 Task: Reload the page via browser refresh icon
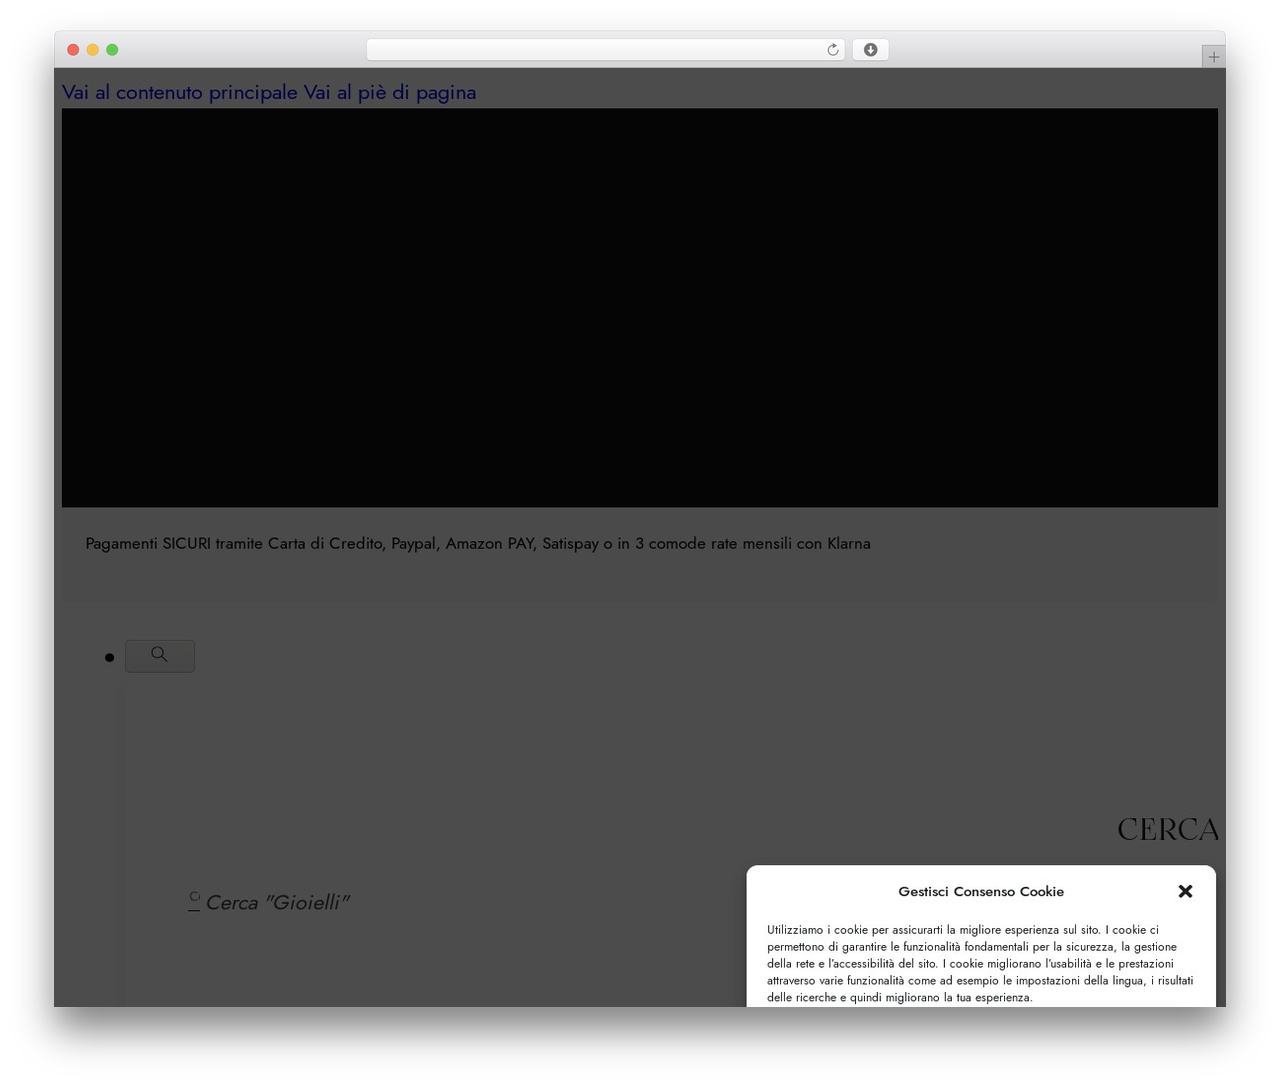click(x=832, y=50)
